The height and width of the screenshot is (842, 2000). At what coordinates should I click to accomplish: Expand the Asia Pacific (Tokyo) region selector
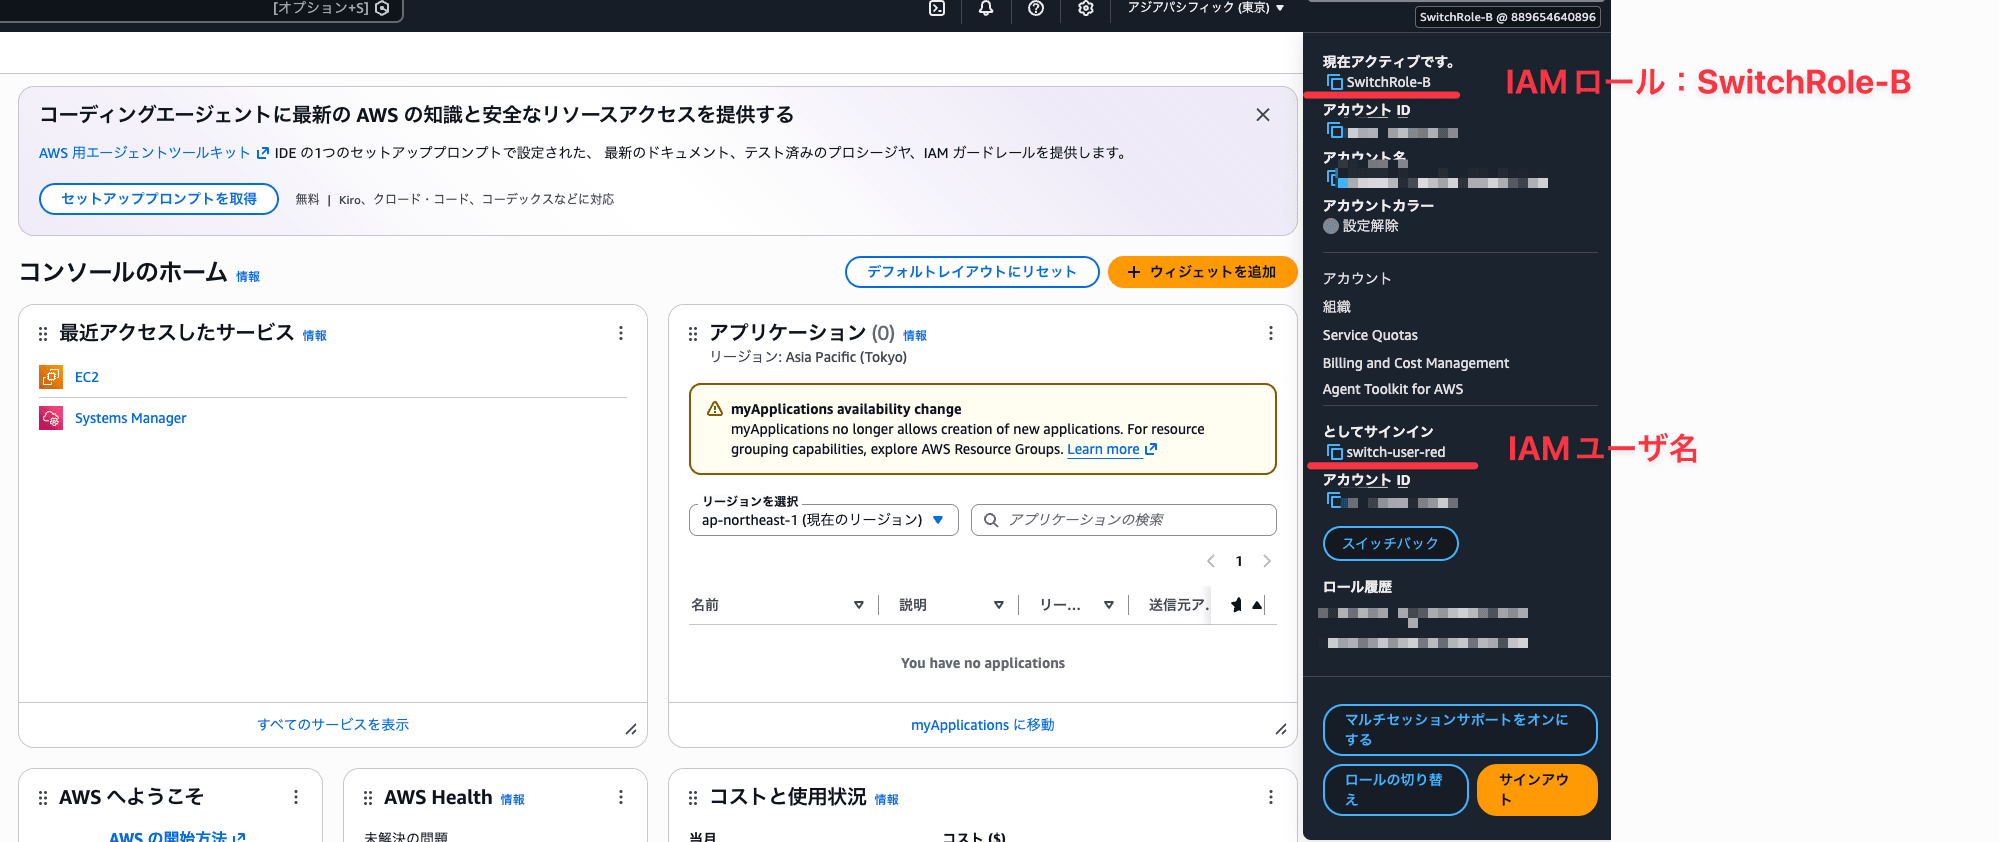(x=1206, y=8)
